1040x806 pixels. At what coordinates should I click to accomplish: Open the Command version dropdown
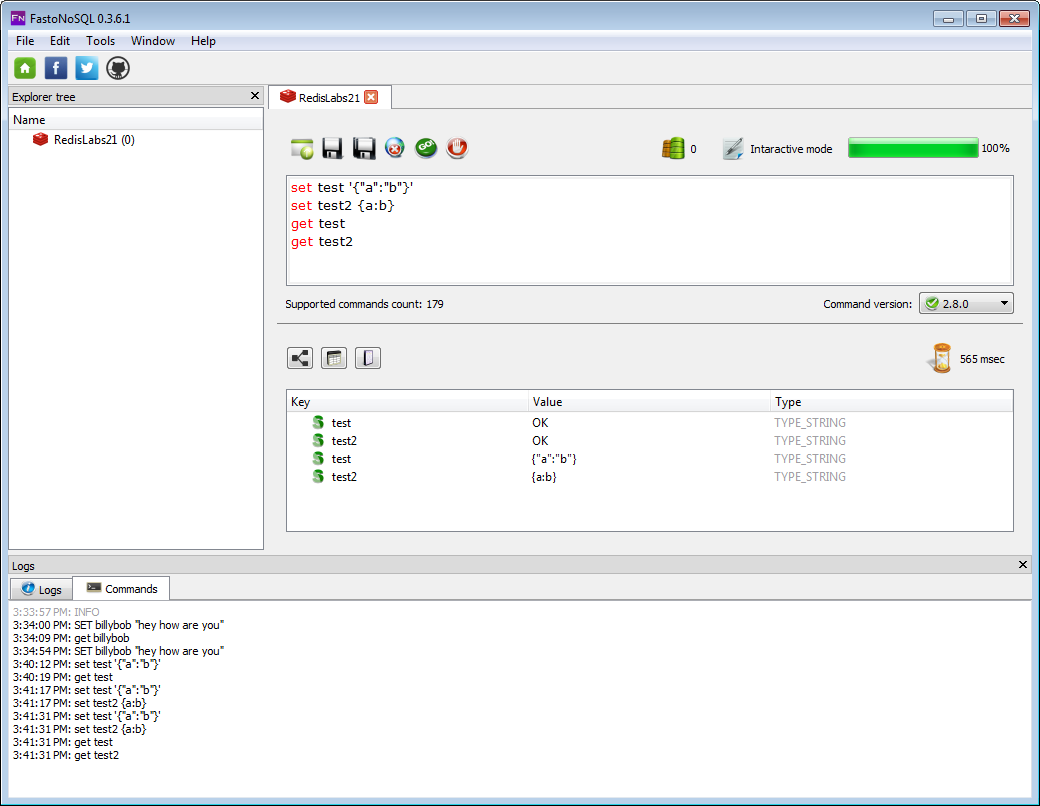coord(966,303)
